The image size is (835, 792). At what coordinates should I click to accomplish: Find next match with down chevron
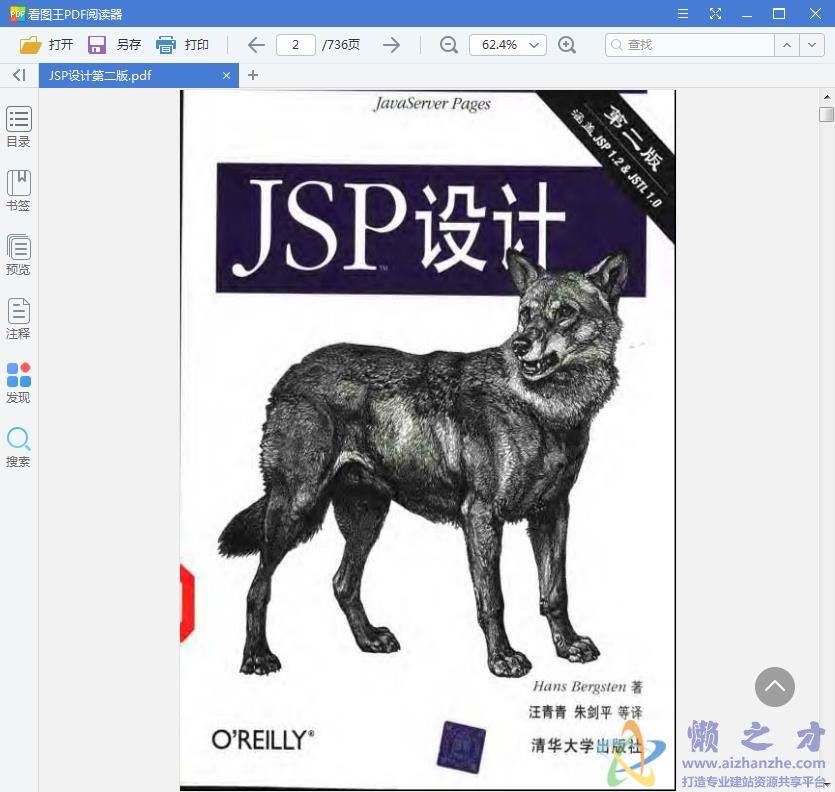coord(812,45)
